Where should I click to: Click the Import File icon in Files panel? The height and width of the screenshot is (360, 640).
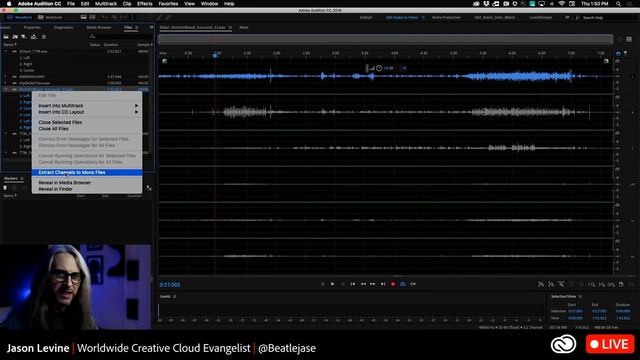coord(15,37)
